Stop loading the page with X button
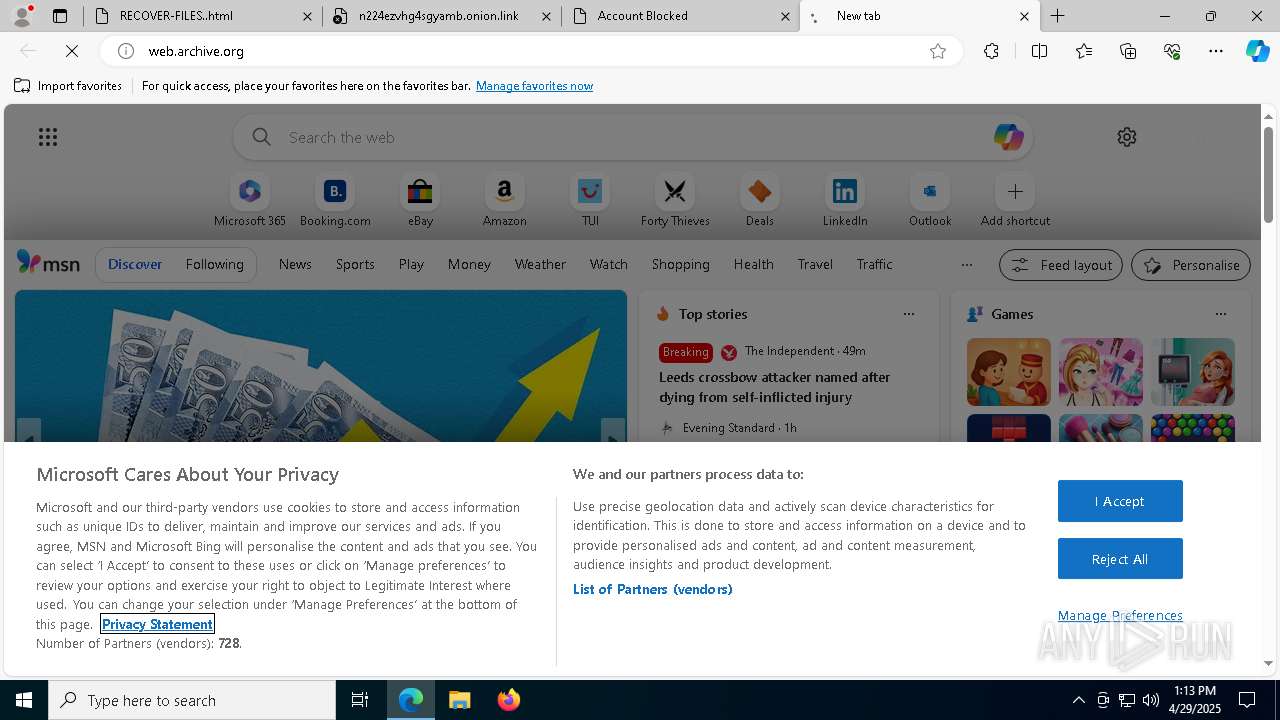 (x=72, y=51)
